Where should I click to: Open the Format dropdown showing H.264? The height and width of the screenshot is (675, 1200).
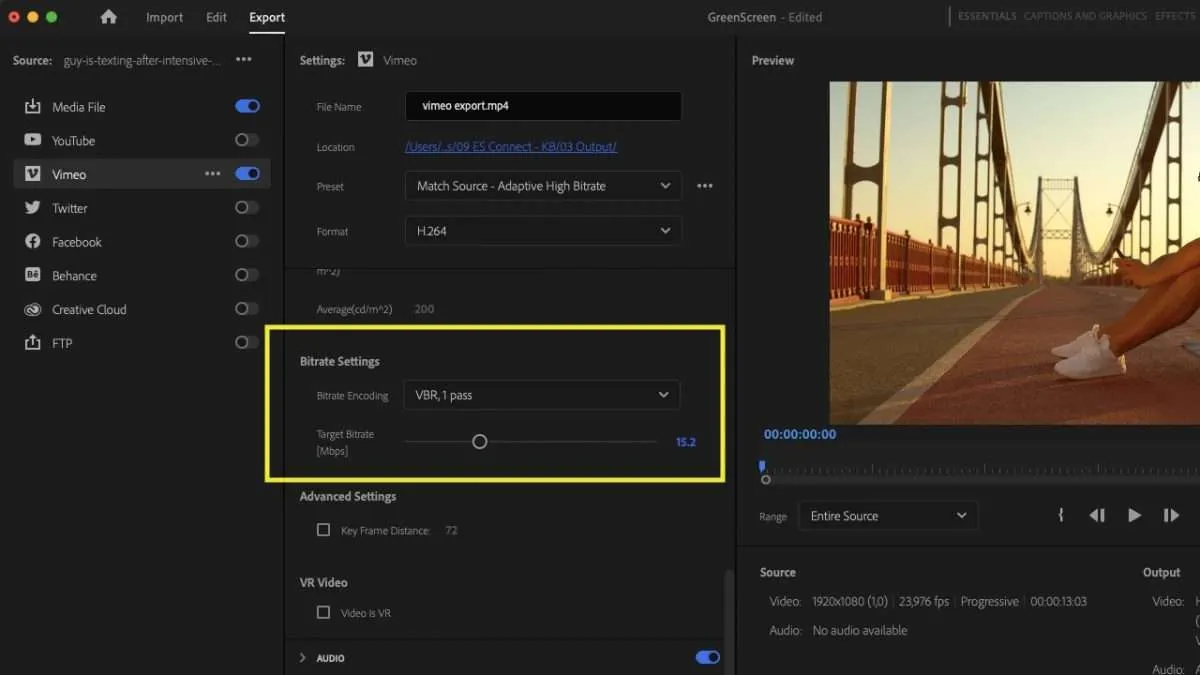coord(543,230)
